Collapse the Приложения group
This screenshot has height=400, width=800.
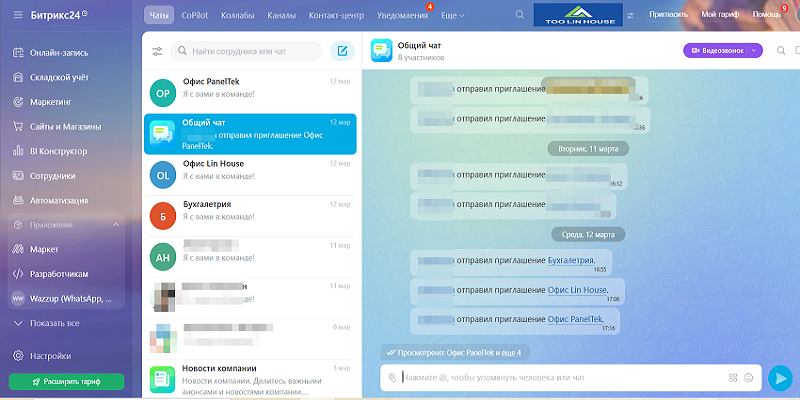point(116,225)
